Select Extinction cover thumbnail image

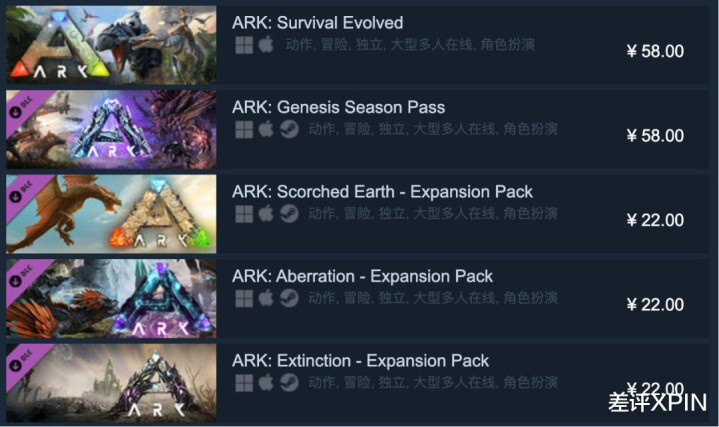click(111, 383)
